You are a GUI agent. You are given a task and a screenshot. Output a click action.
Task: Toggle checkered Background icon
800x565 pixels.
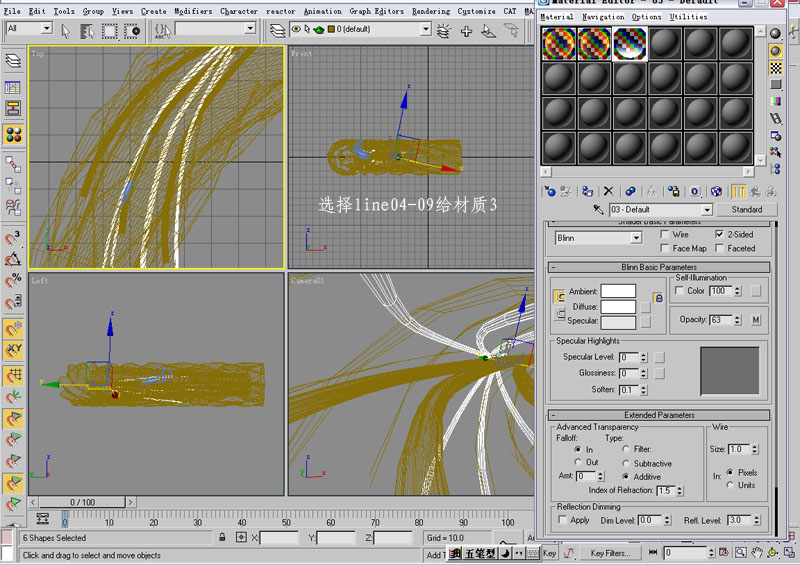776,68
